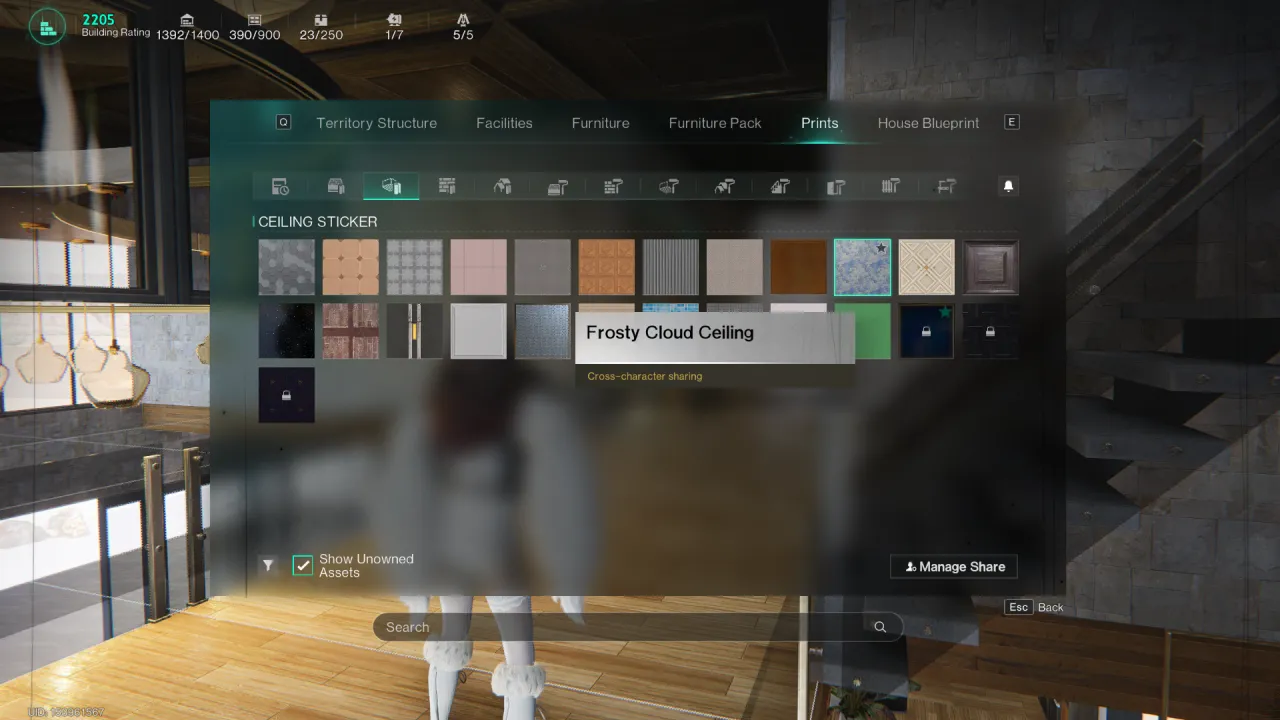Choose the dark brown coffered ceiling sticker
Image resolution: width=1280 pixels, height=720 pixels.
click(x=991, y=267)
